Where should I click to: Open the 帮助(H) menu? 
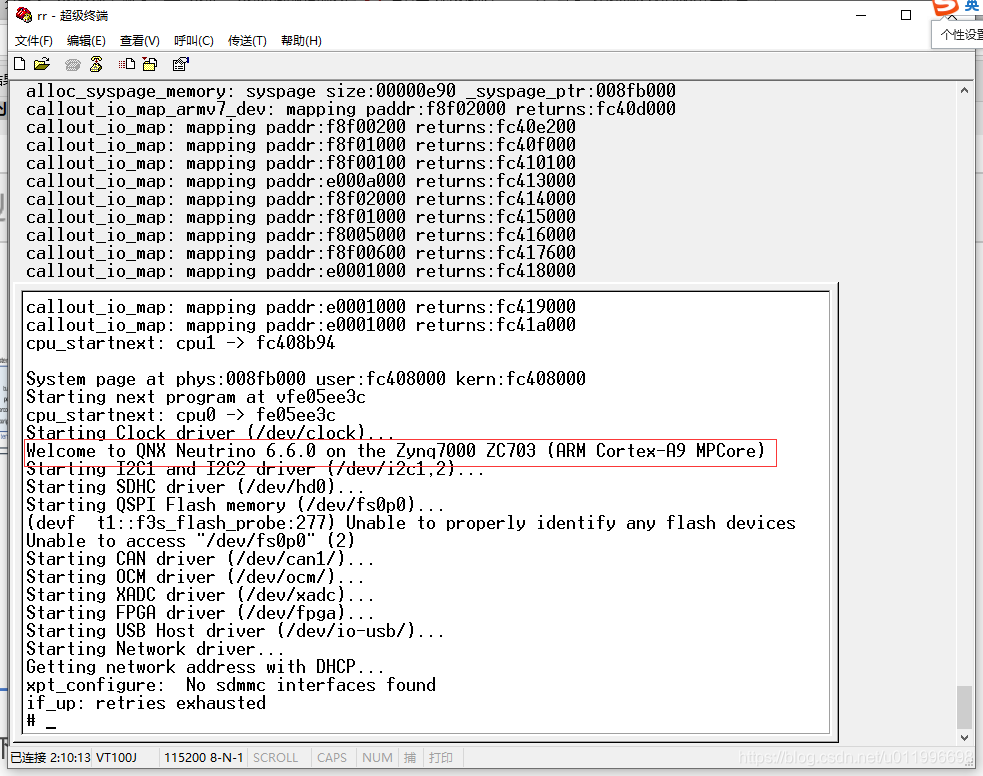301,41
